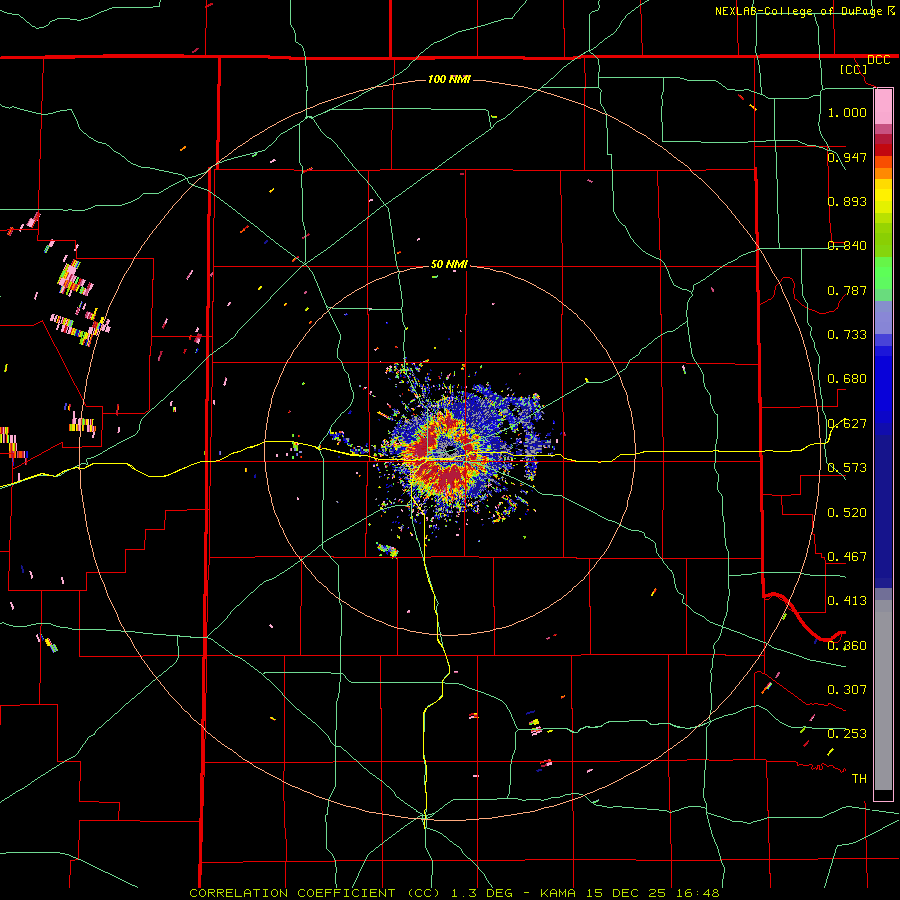Pick the red segment of the color bar

(x=883, y=150)
